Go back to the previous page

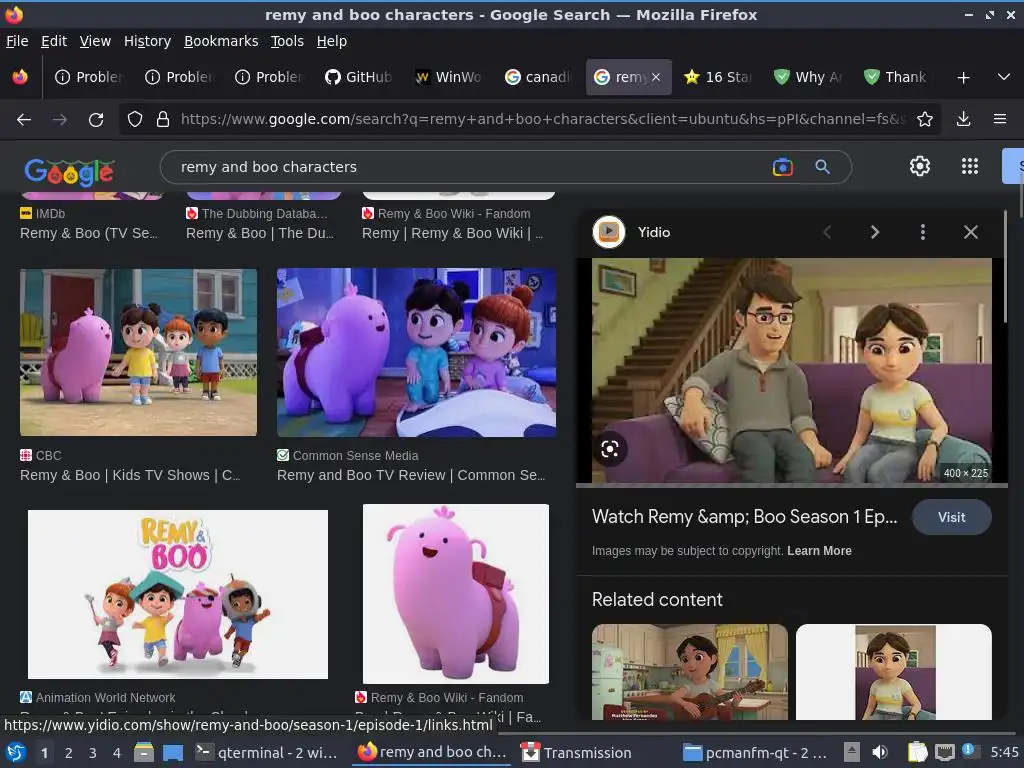click(x=24, y=120)
